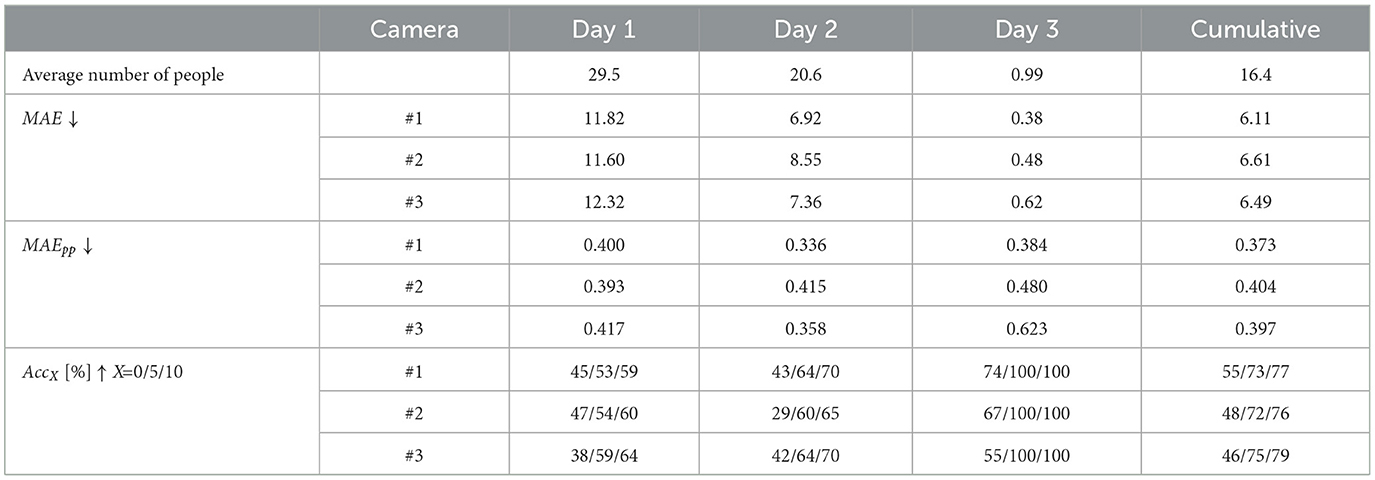1375x480 pixels.
Task: Select the cumulative average cell 16.4
Action: point(1256,77)
